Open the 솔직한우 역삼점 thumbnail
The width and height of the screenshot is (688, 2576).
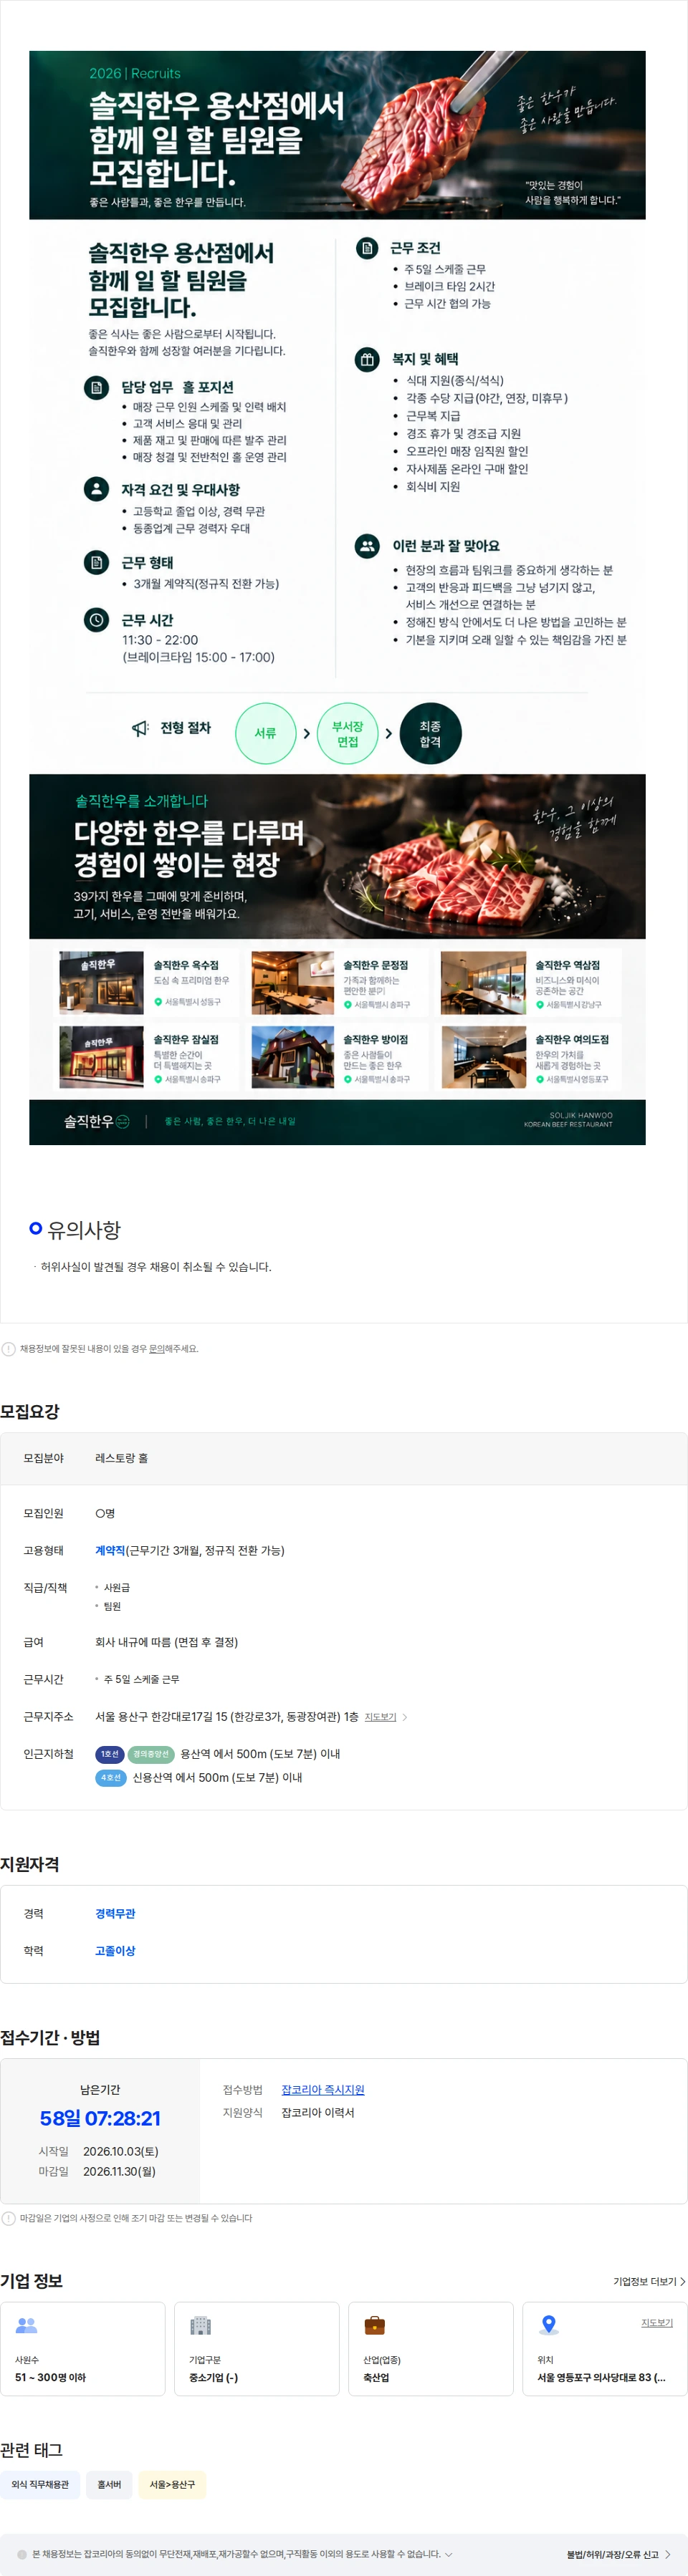coord(484,983)
